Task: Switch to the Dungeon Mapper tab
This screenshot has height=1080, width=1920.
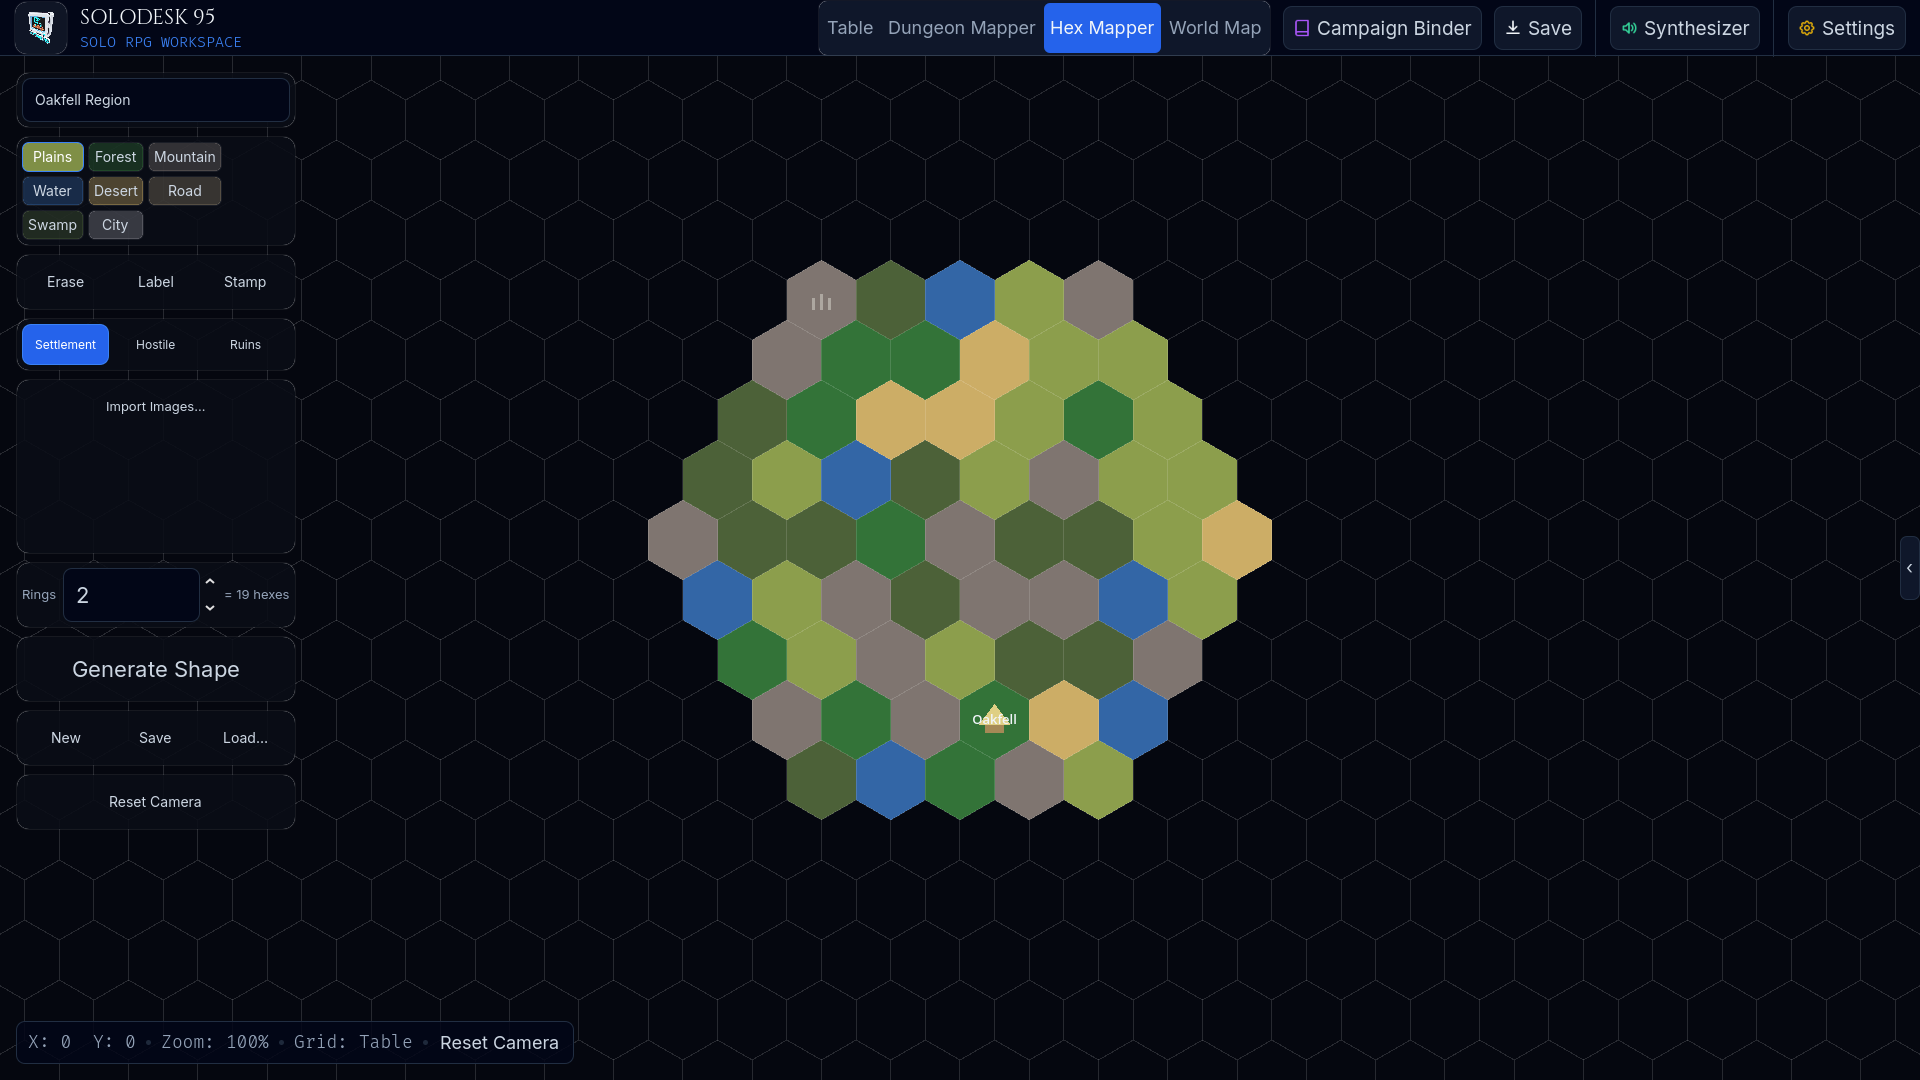Action: tap(961, 28)
